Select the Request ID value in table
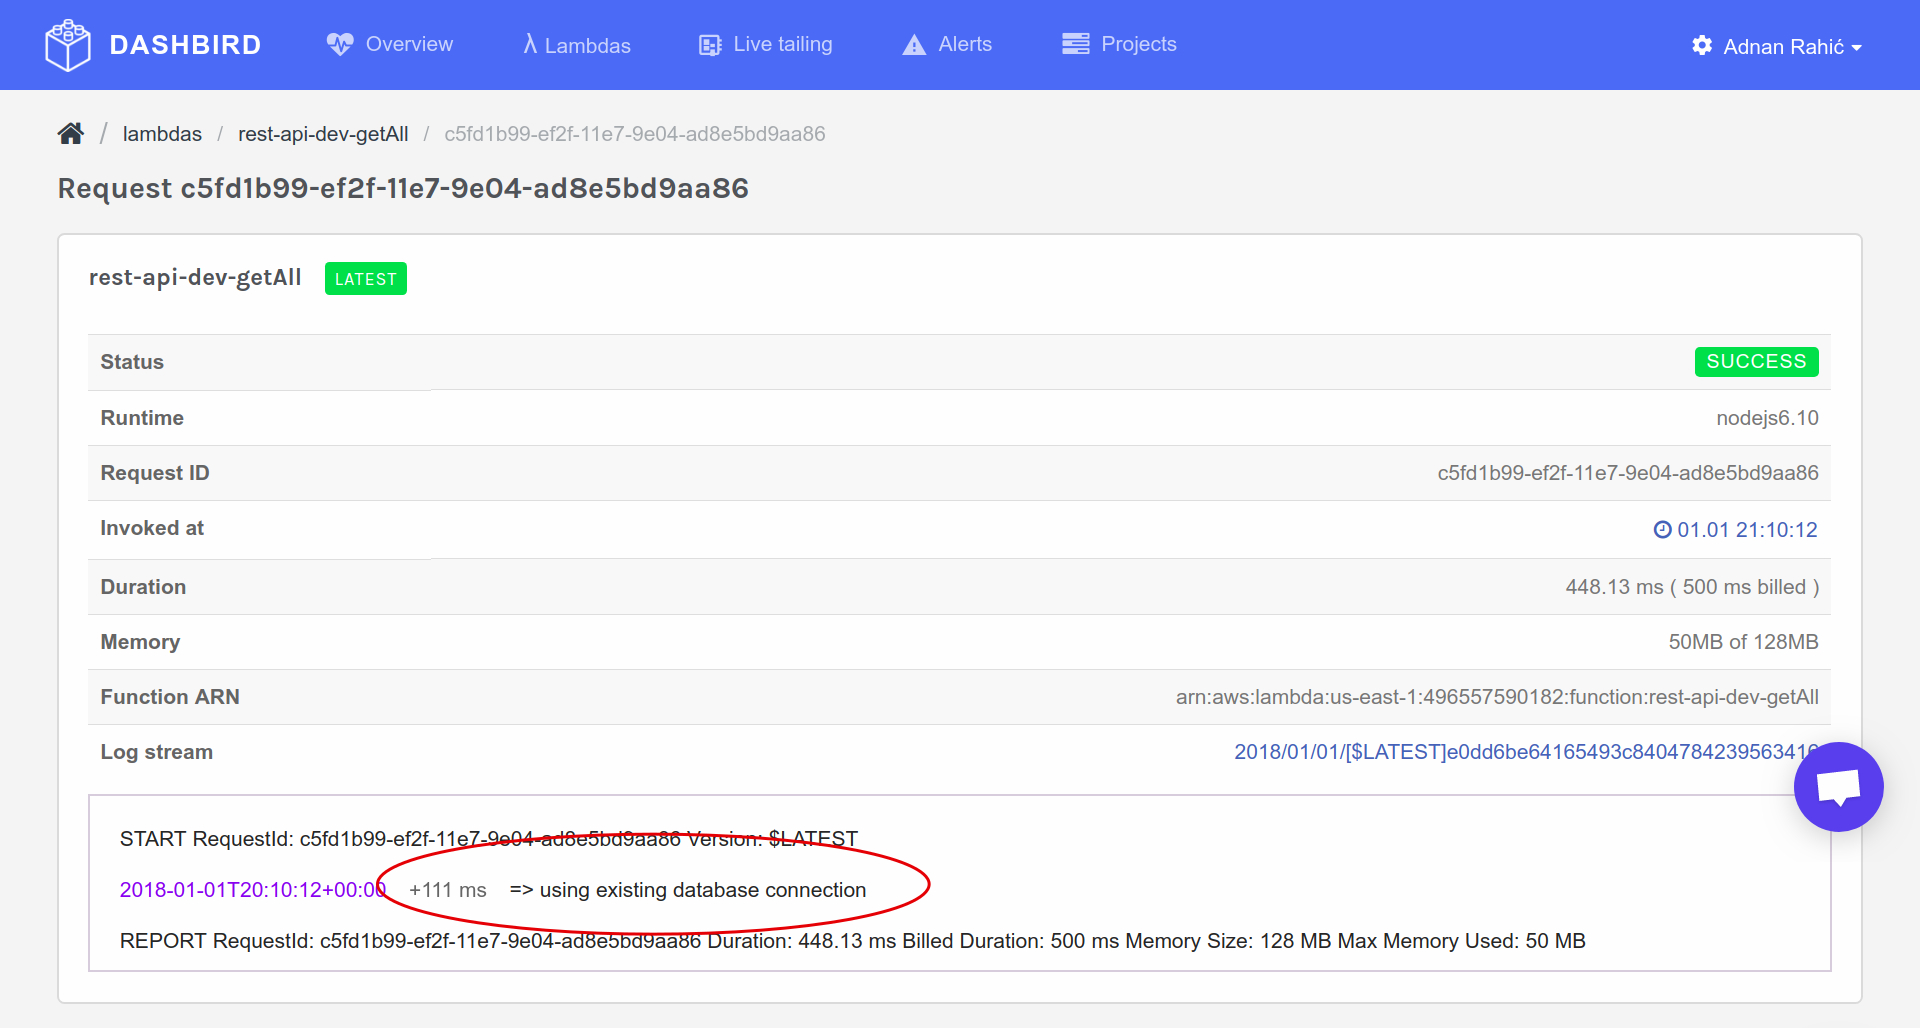Viewport: 1920px width, 1028px height. (1628, 473)
